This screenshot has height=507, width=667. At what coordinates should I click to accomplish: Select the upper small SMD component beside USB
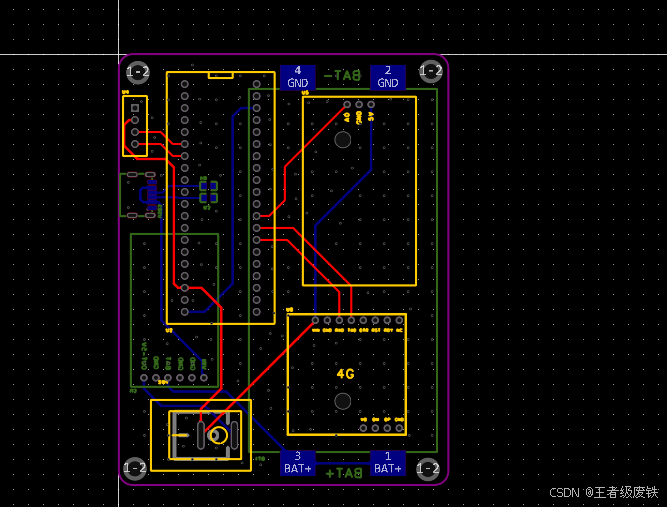click(208, 186)
